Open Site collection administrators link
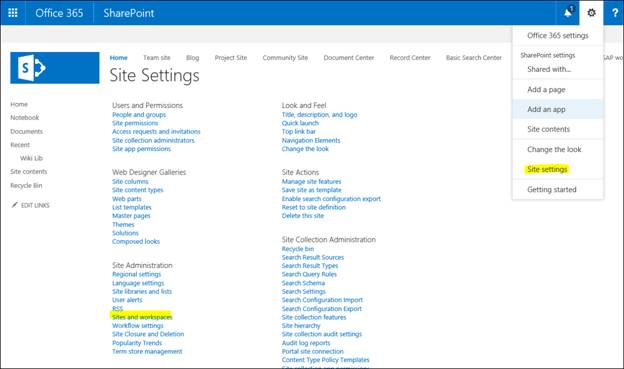Viewport: 624px width, 369px height. (153, 141)
